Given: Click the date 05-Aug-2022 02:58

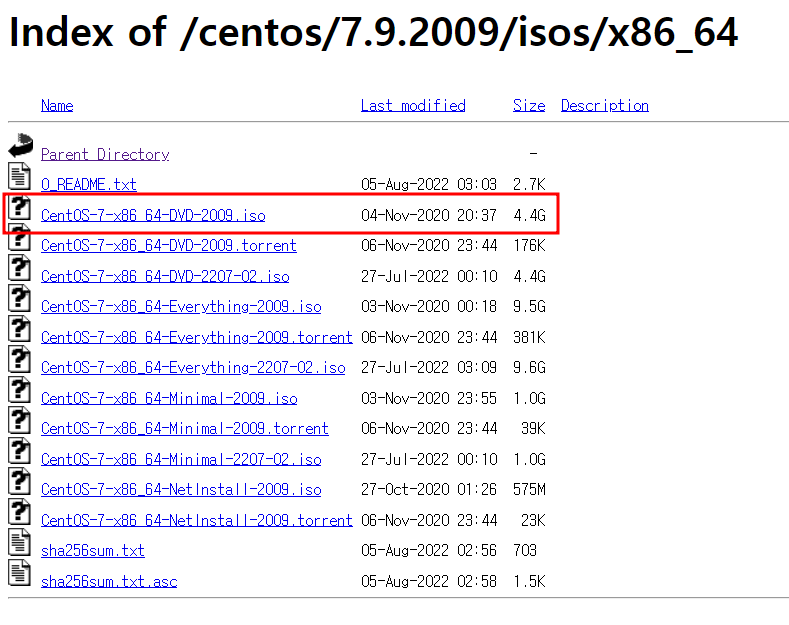Looking at the screenshot, I should tap(429, 581).
